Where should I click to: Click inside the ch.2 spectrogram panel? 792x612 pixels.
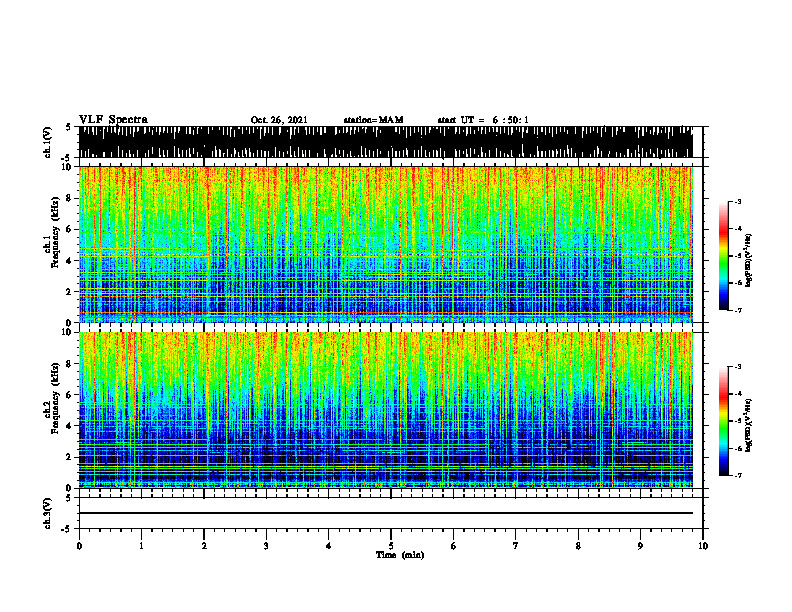[x=385, y=410]
